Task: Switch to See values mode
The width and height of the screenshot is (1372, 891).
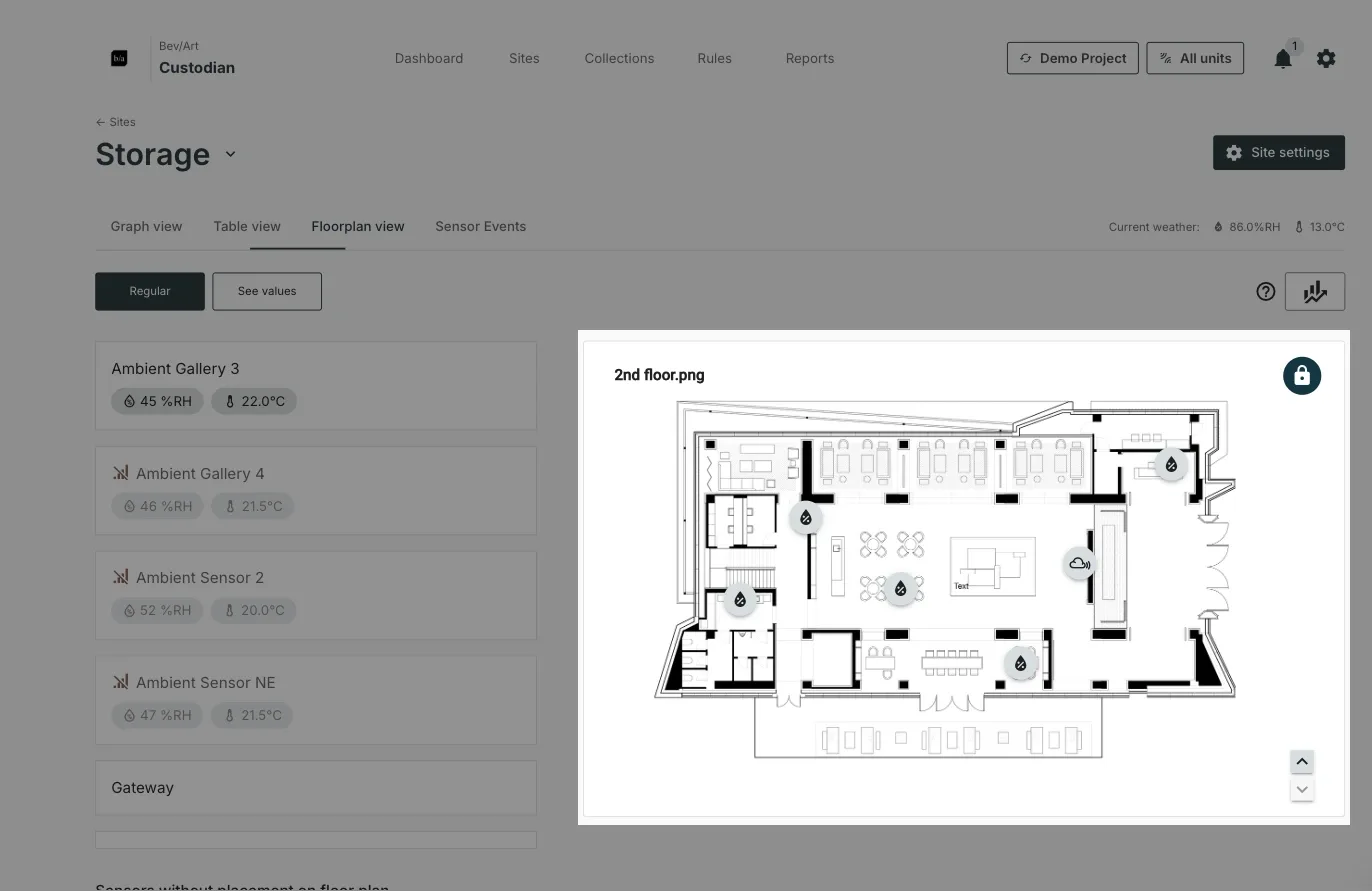Action: click(267, 291)
